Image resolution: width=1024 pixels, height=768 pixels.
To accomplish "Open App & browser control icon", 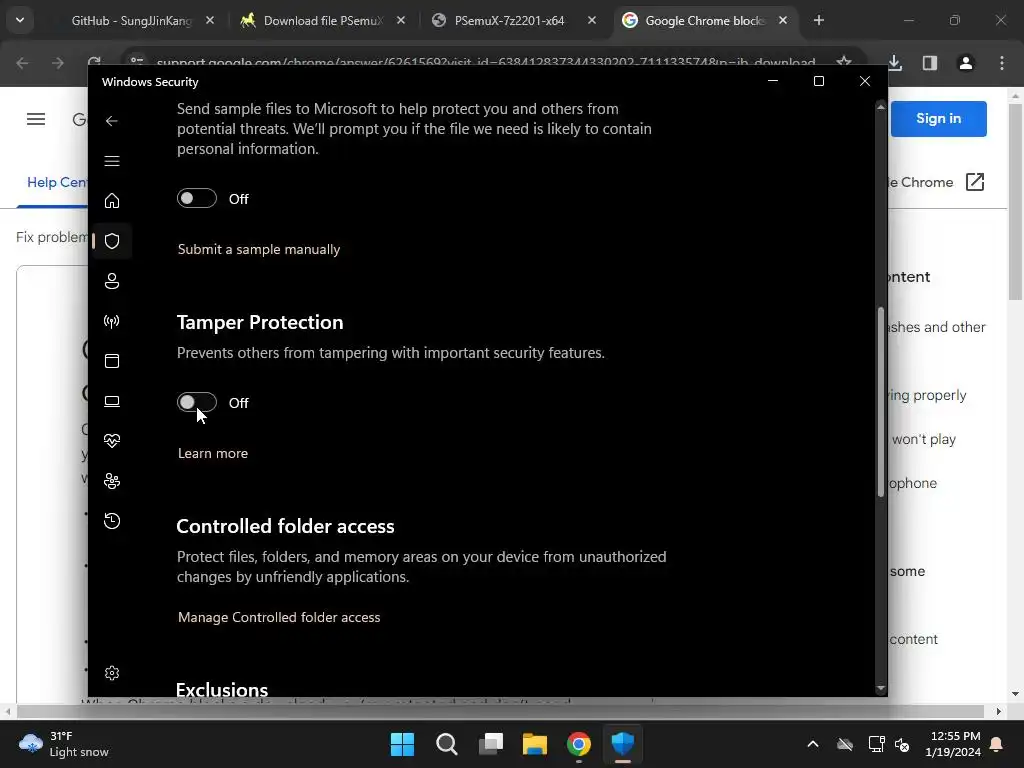I will 112,360.
